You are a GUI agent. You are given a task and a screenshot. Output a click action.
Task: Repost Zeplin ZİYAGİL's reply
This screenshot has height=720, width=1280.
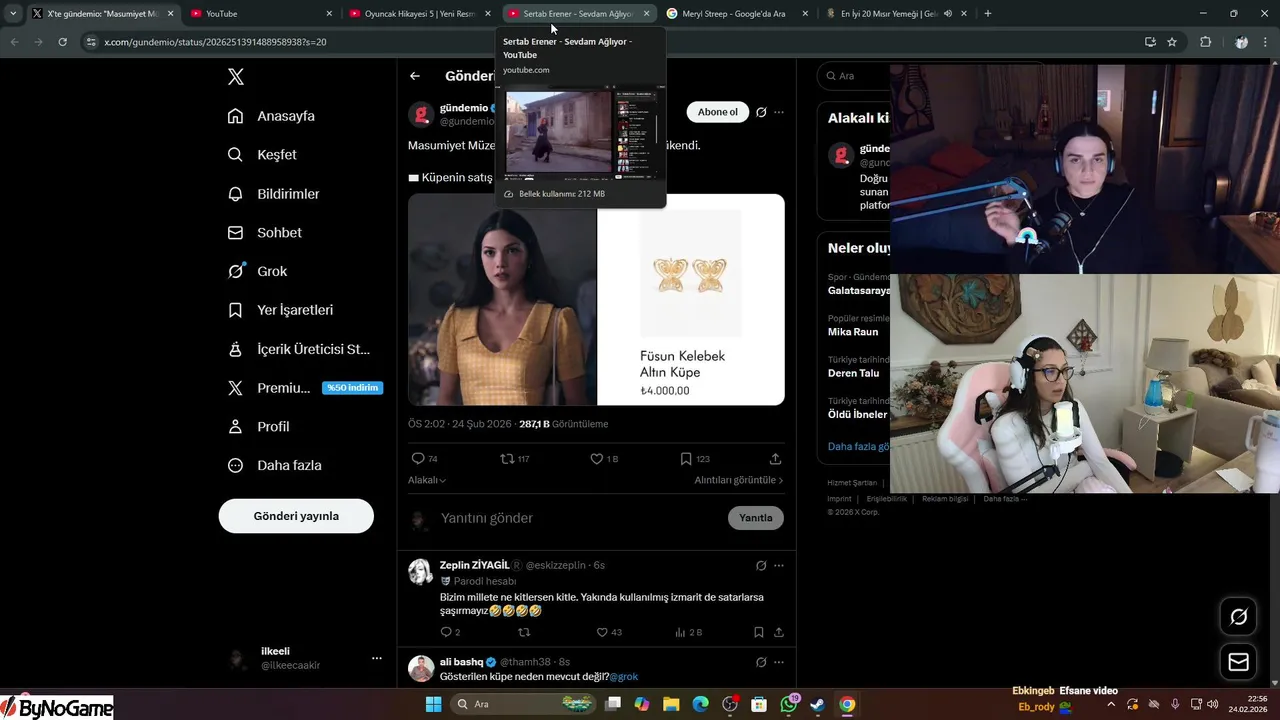[x=524, y=632]
